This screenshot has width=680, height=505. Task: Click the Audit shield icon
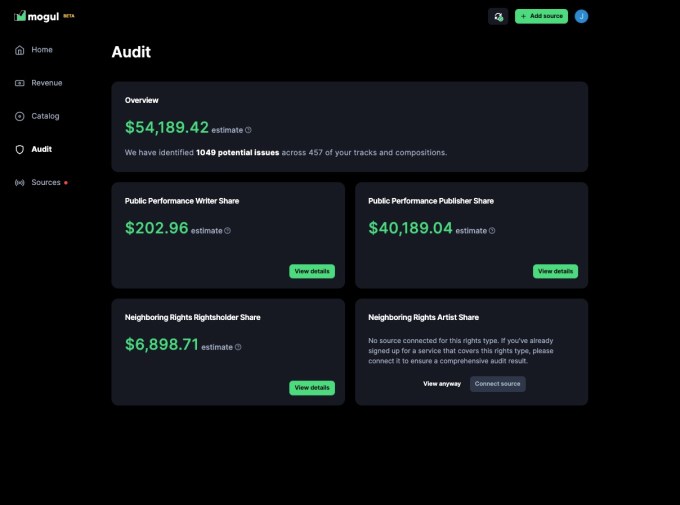point(20,149)
